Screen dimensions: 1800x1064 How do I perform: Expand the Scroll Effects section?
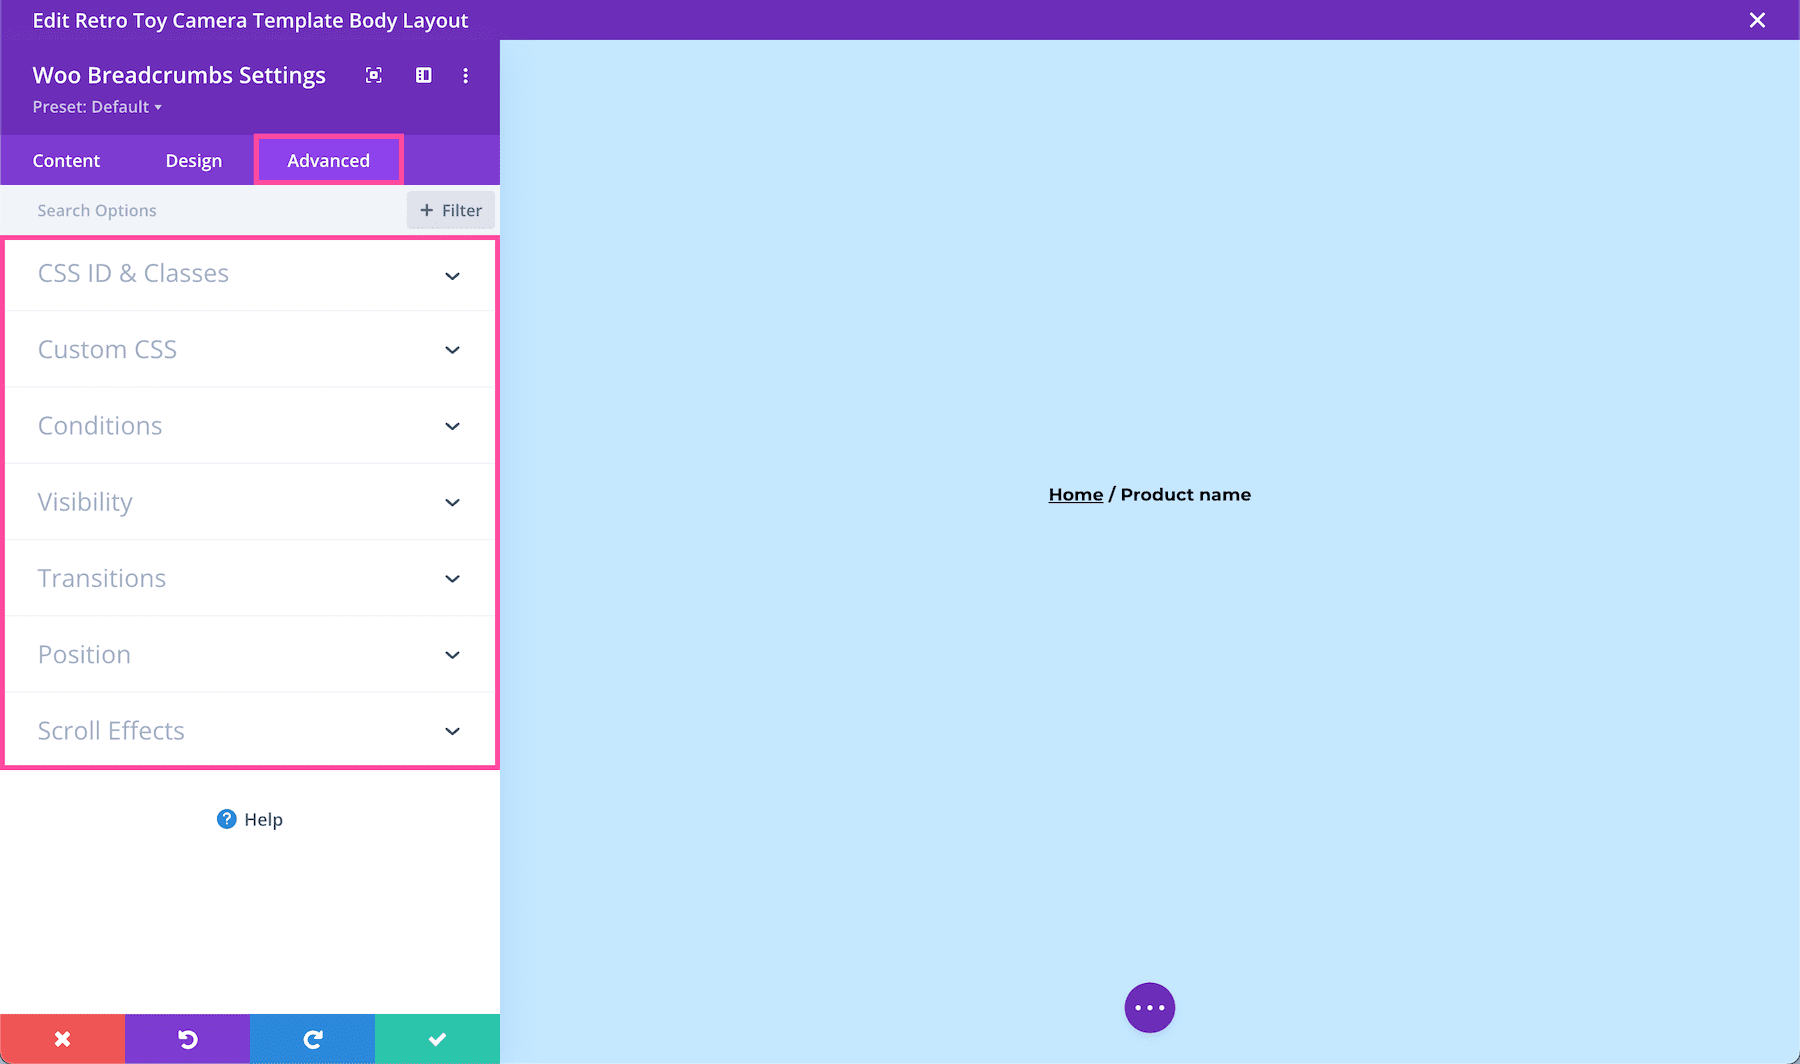(250, 730)
